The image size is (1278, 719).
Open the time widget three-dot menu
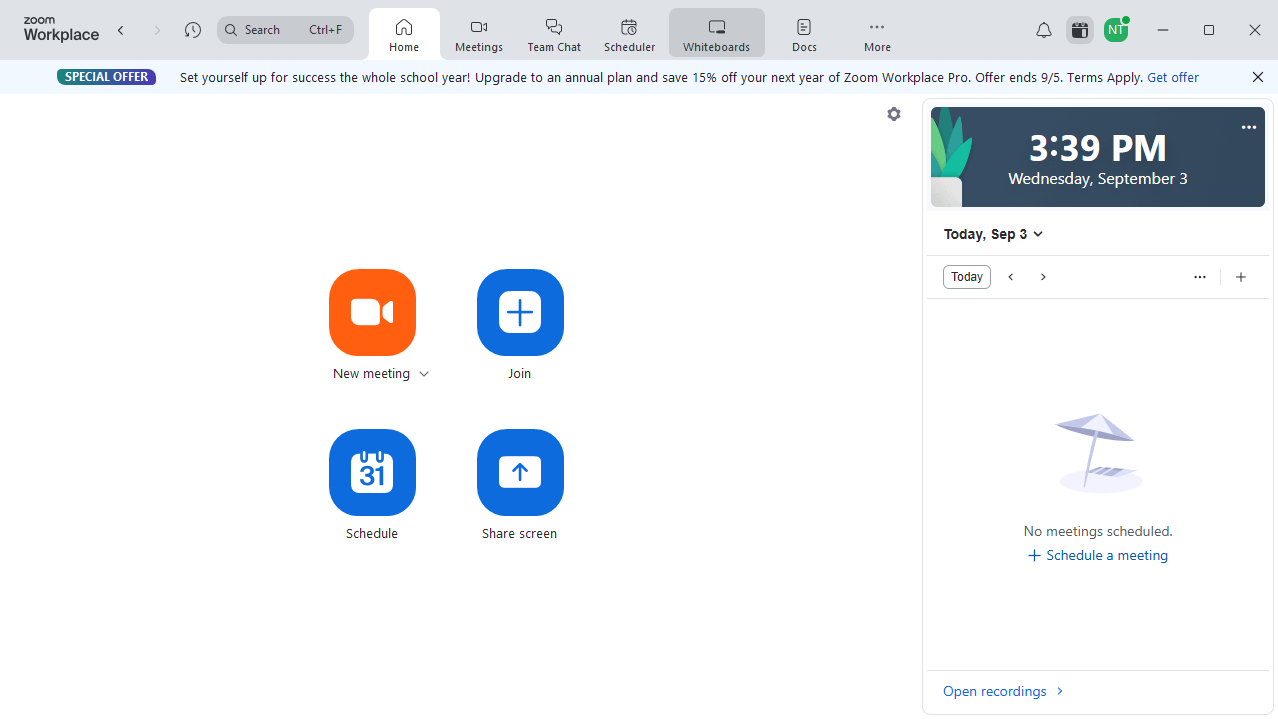[x=1248, y=127]
